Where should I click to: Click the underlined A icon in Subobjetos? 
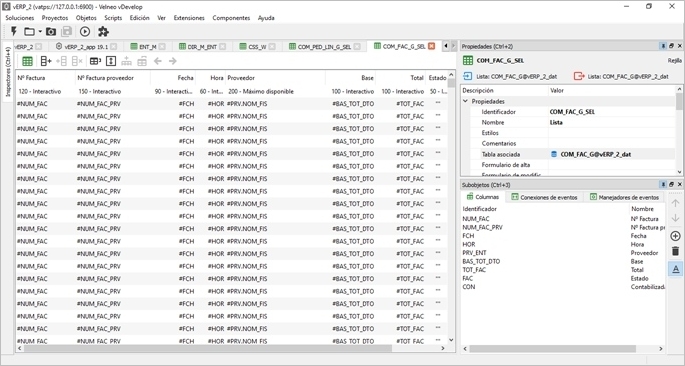(675, 269)
